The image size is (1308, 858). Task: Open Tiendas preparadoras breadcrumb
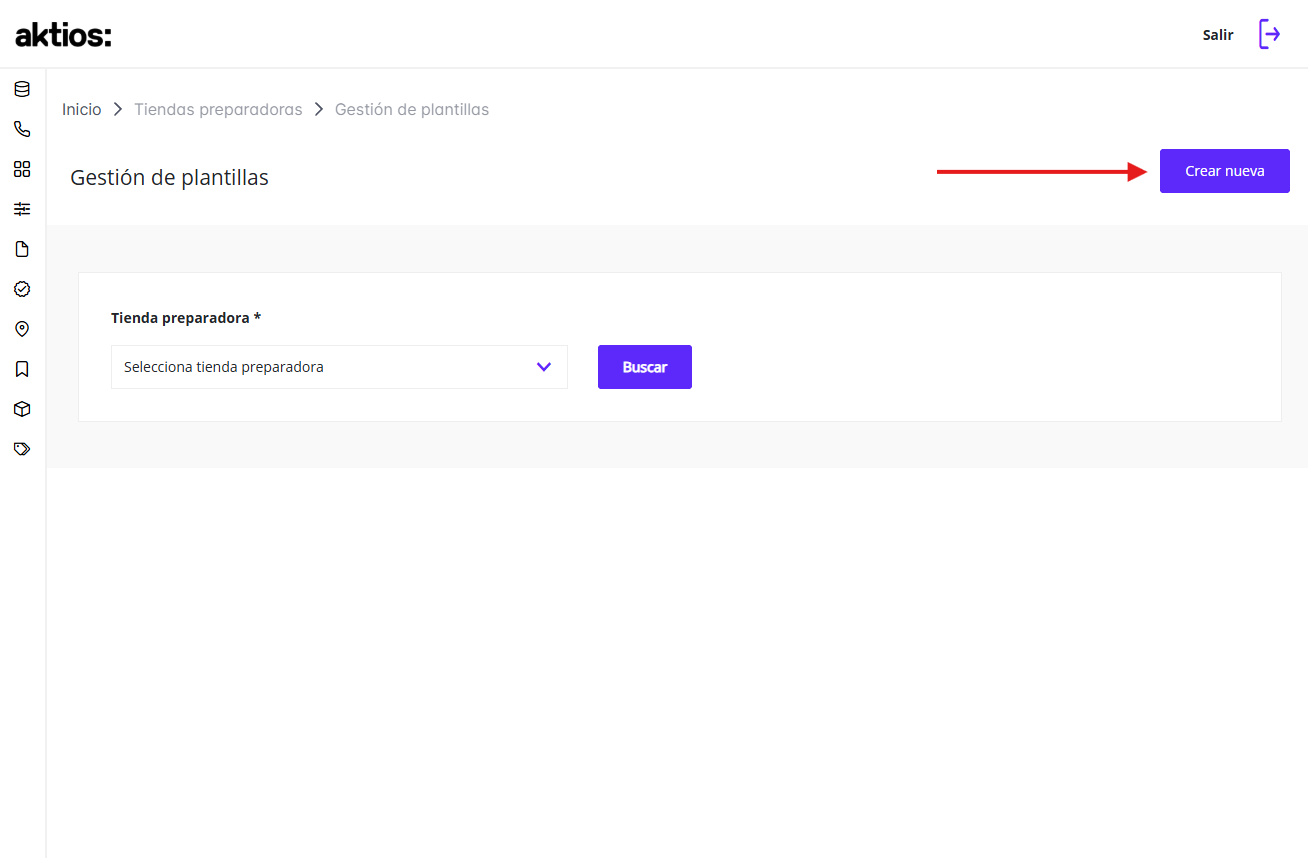(x=218, y=109)
